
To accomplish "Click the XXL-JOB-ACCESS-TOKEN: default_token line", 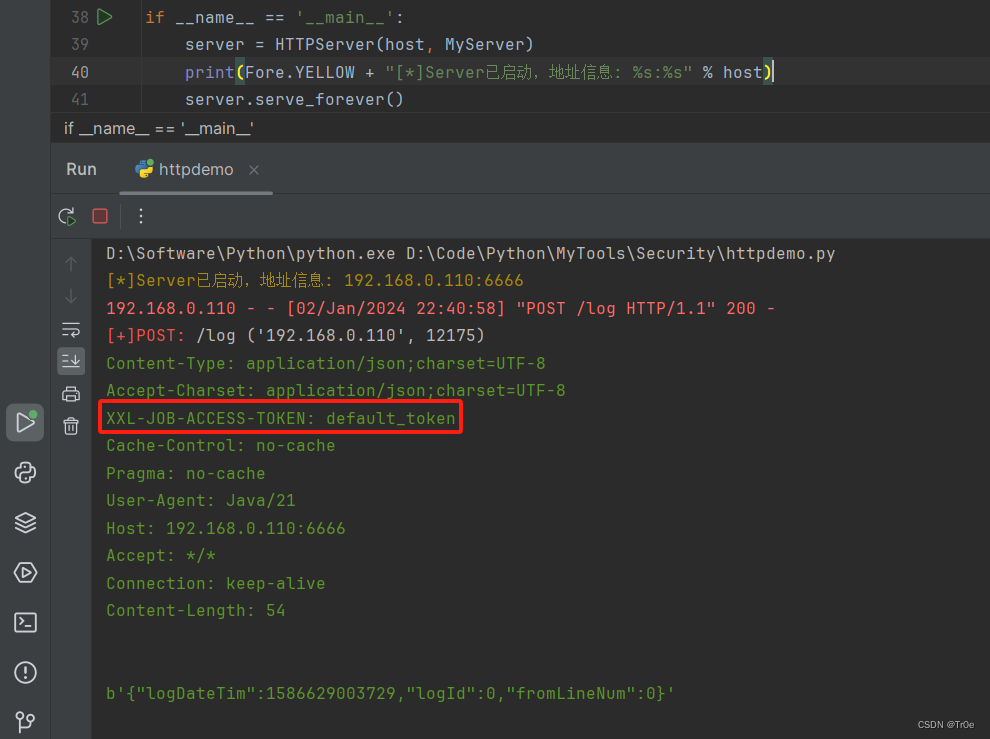I will tap(281, 418).
